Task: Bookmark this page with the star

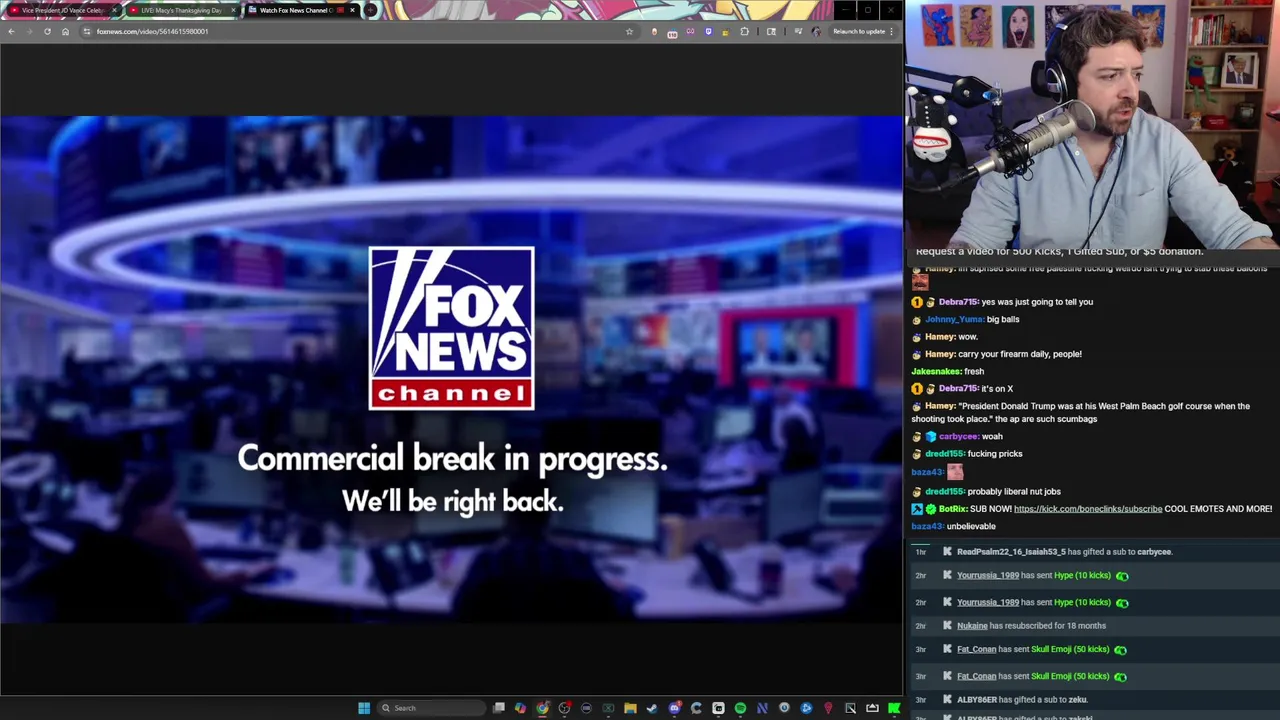Action: point(629,31)
